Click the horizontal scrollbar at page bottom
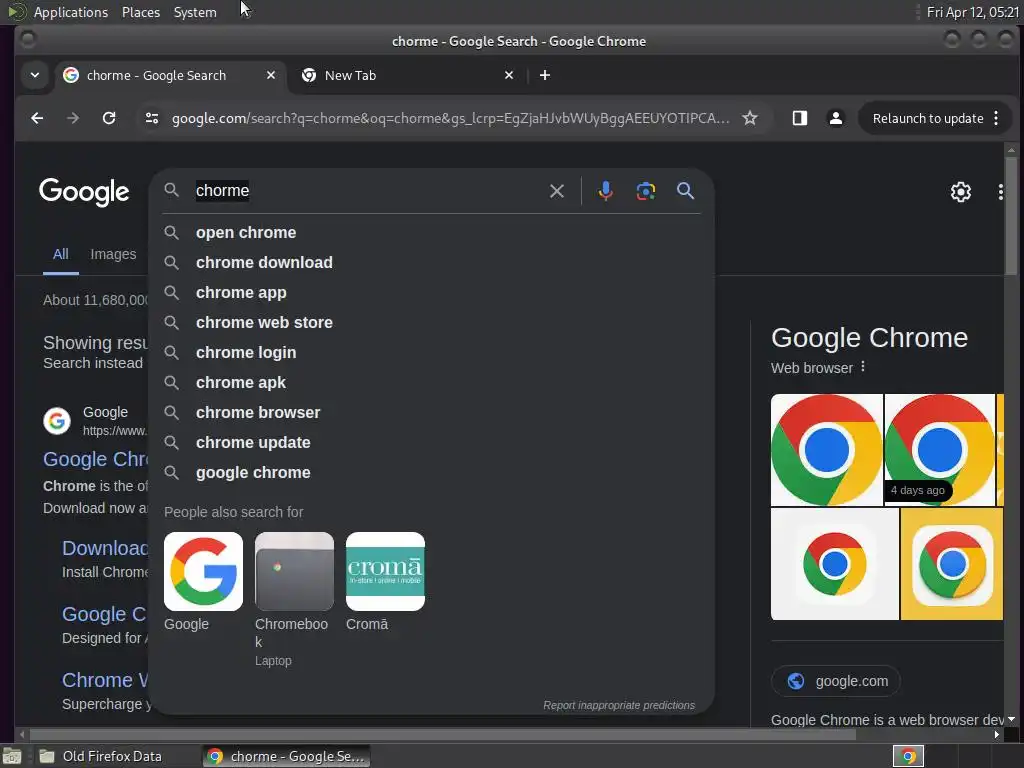The height and width of the screenshot is (768, 1024). coord(443,735)
